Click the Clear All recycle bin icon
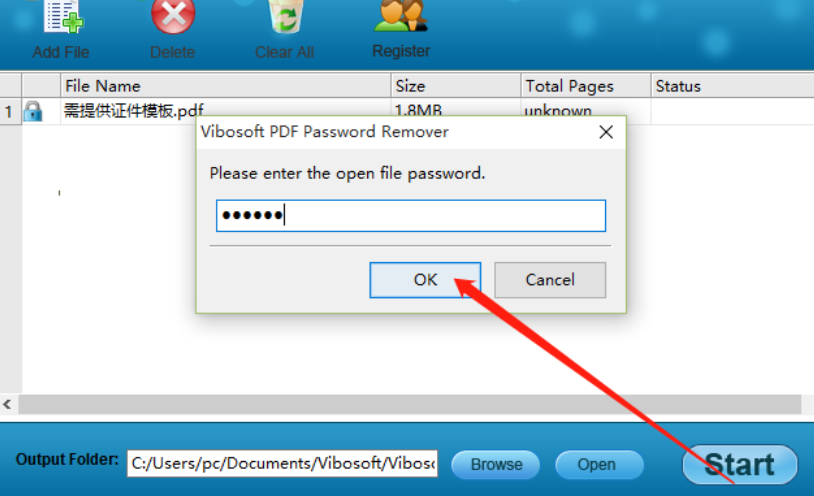The height and width of the screenshot is (496, 814). 285,16
